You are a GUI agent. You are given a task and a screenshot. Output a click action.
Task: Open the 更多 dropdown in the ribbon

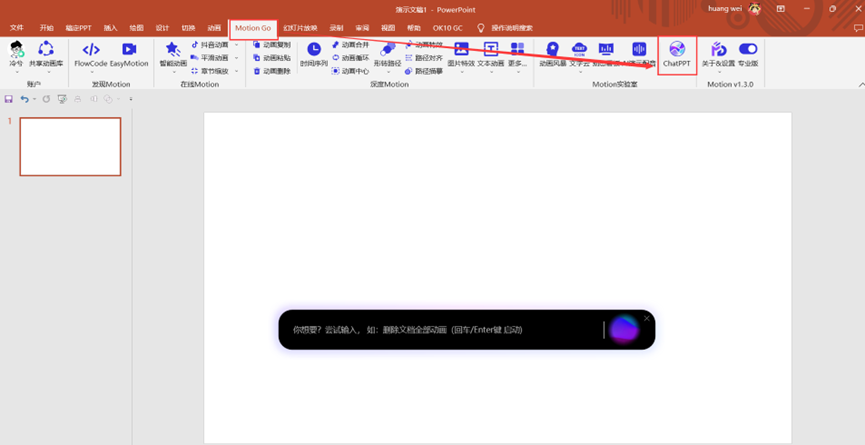click(517, 54)
